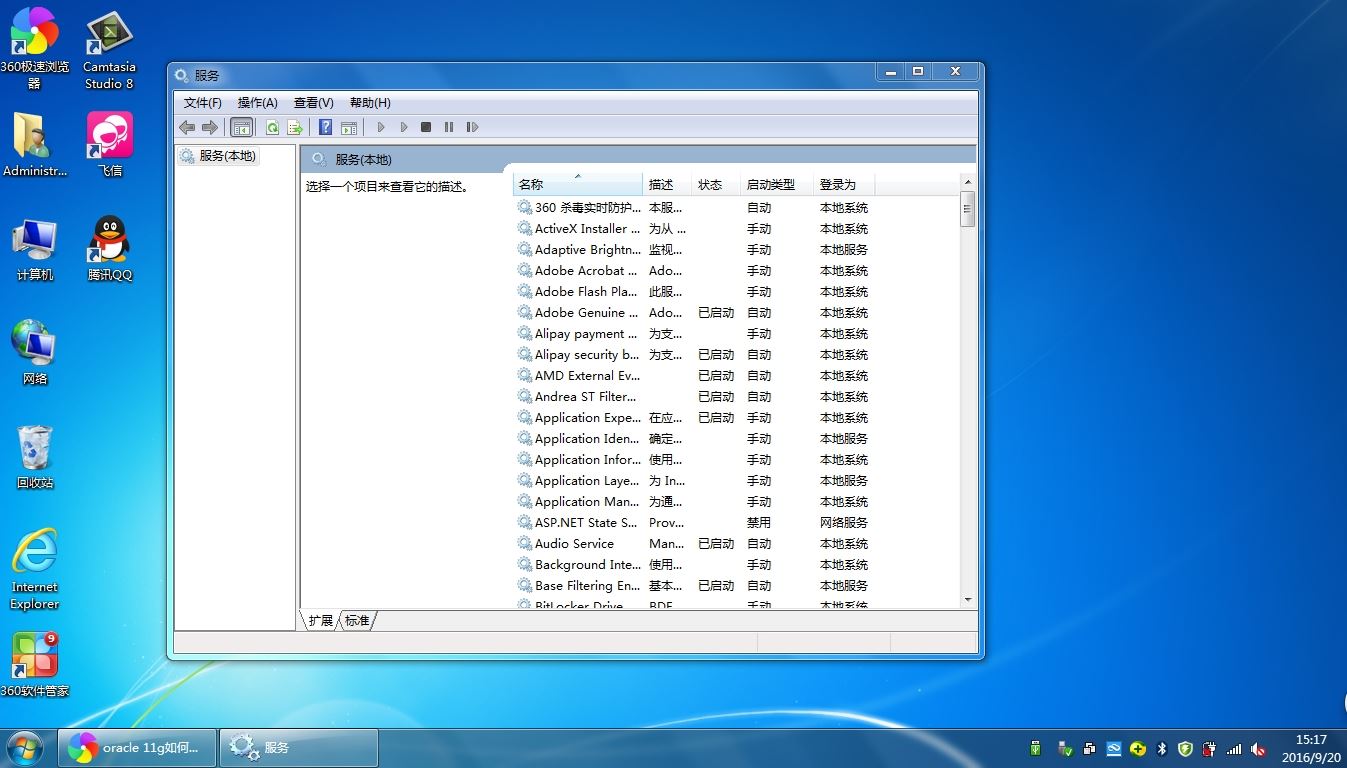Click the Restart Service icon
The width and height of the screenshot is (1347, 768).
[473, 127]
